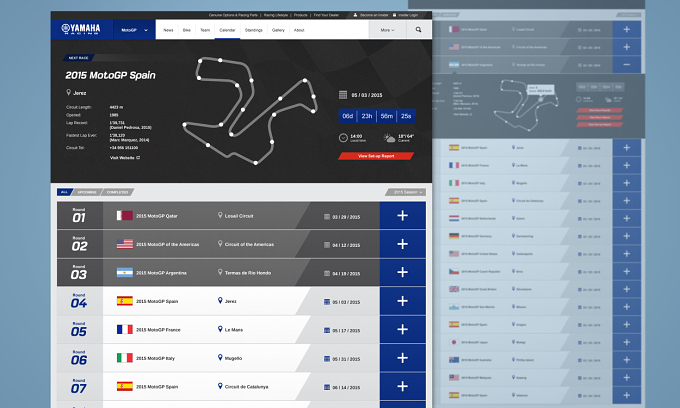Click the calendar icon beside 03/29/2015

[x=327, y=216]
